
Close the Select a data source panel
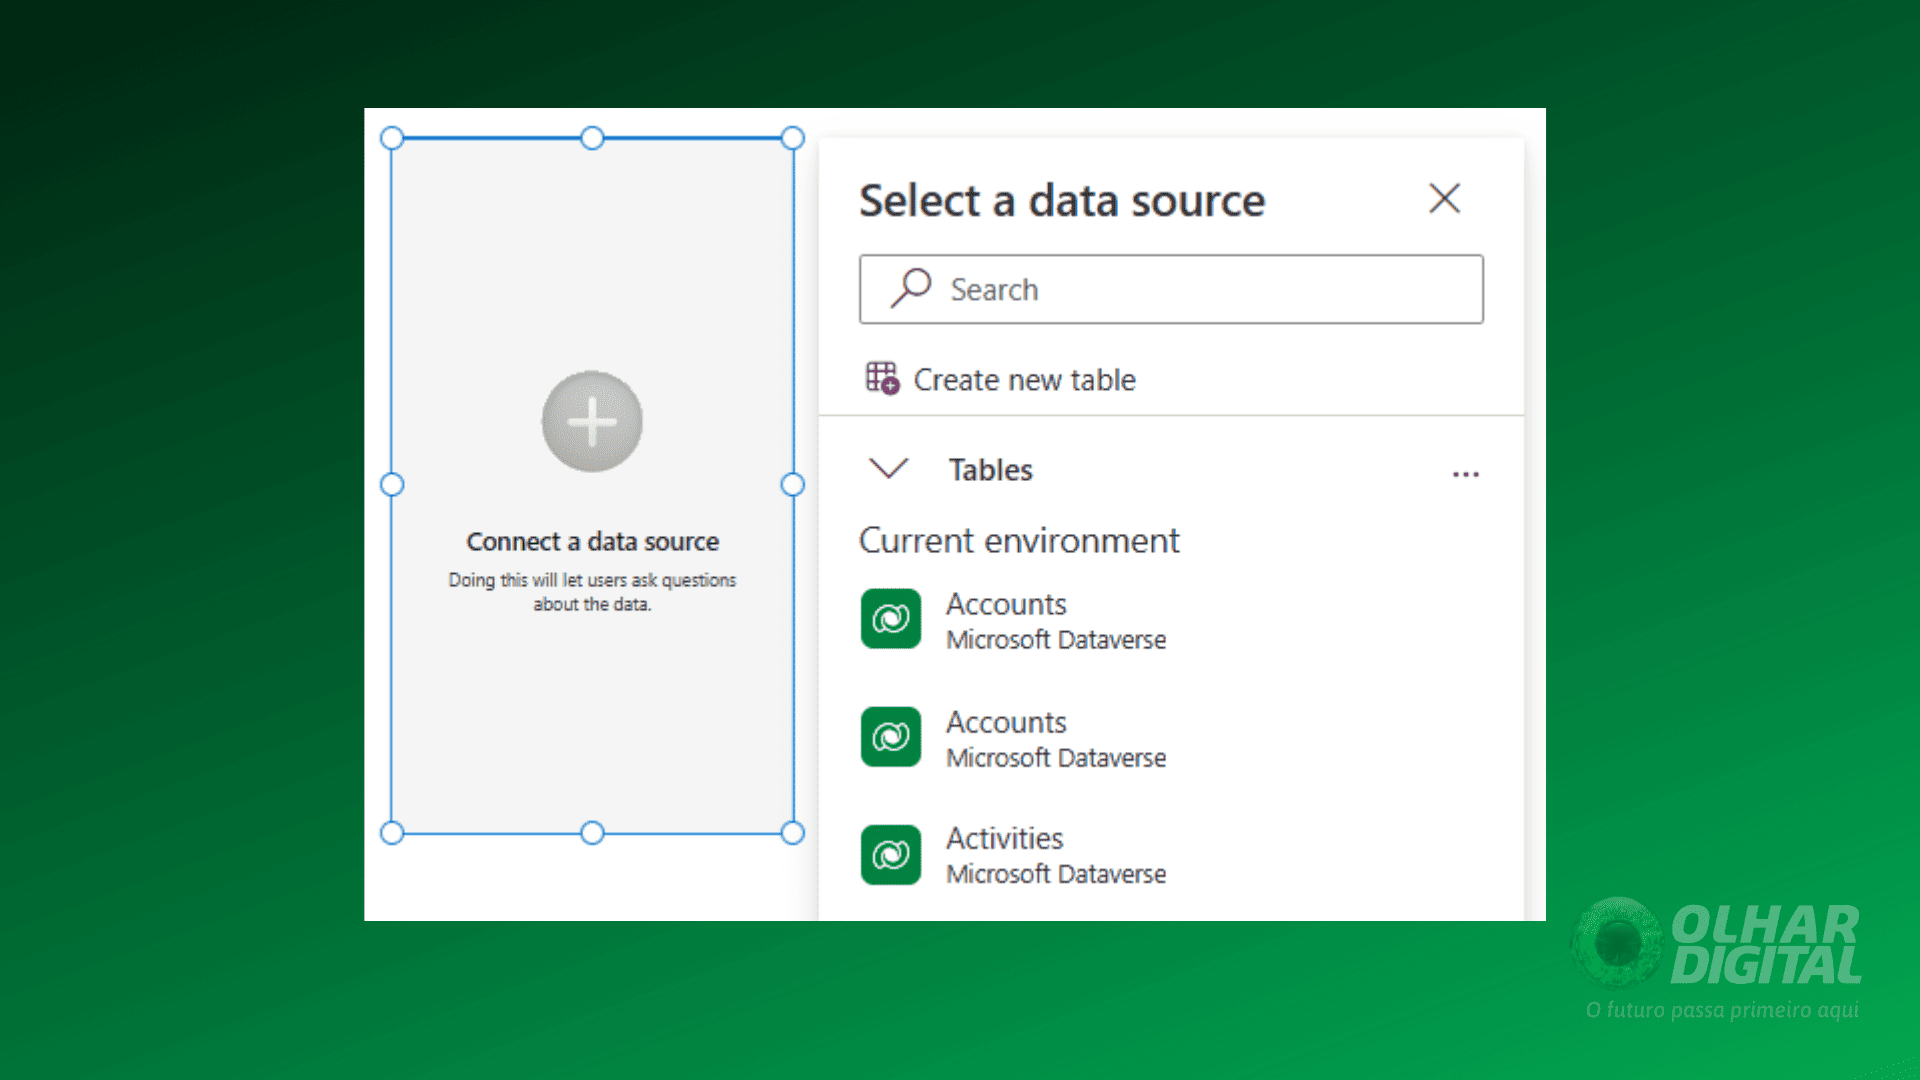[1444, 198]
